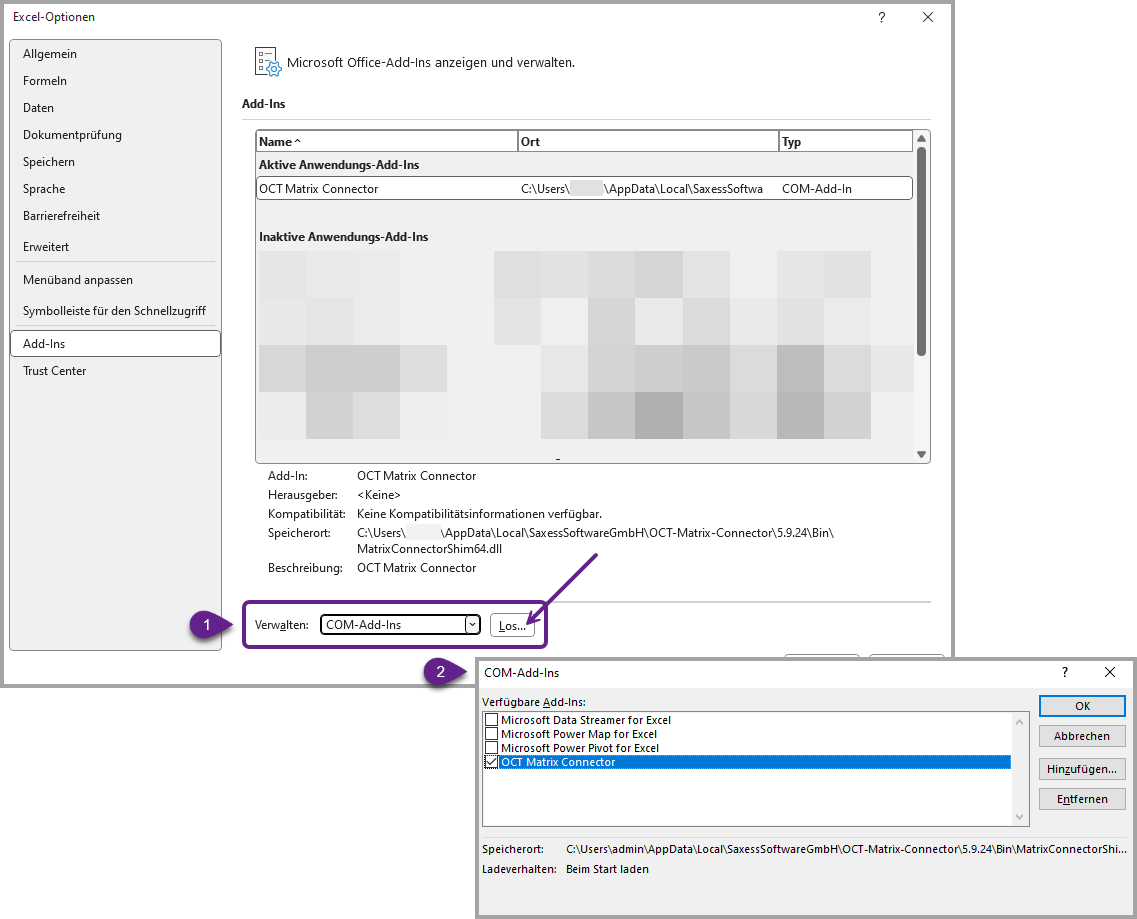
Task: Click the Los... button
Action: pos(512,625)
